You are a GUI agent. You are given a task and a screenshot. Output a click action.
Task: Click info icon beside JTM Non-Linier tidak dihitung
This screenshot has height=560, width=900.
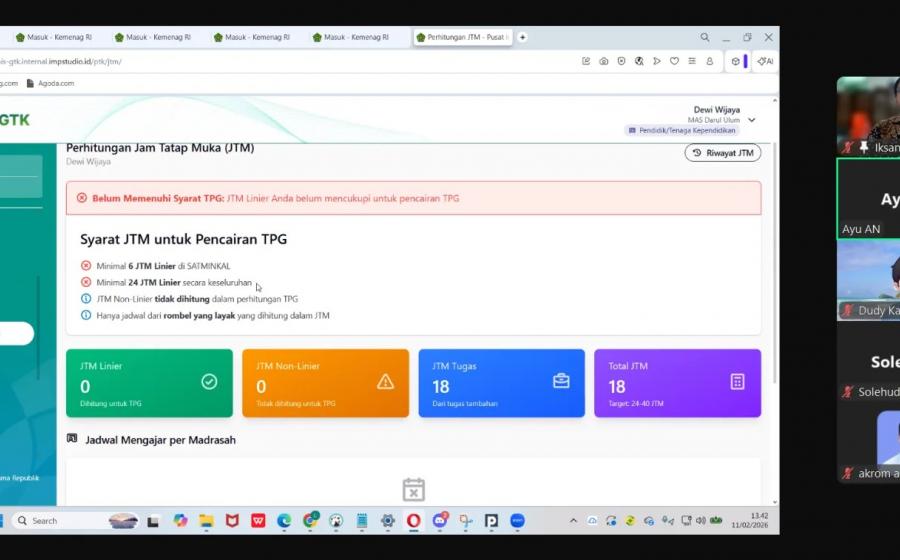coord(86,299)
